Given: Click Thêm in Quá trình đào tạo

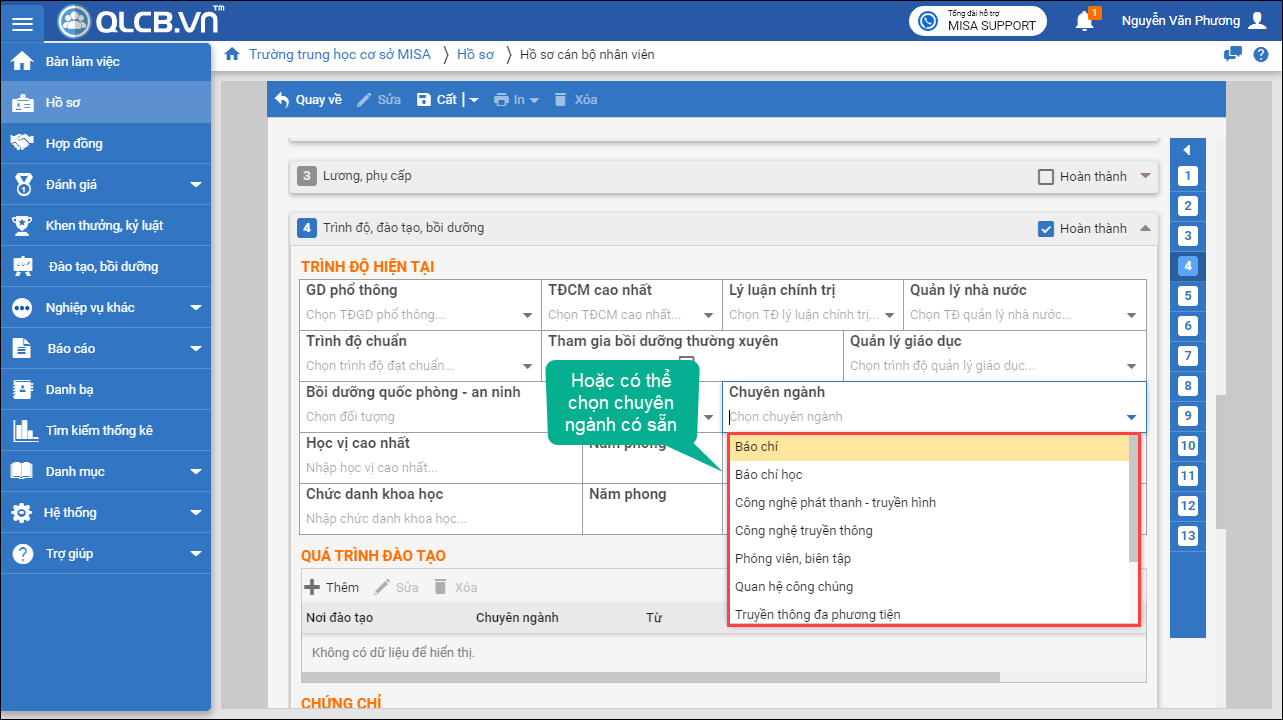Looking at the screenshot, I should [x=331, y=587].
